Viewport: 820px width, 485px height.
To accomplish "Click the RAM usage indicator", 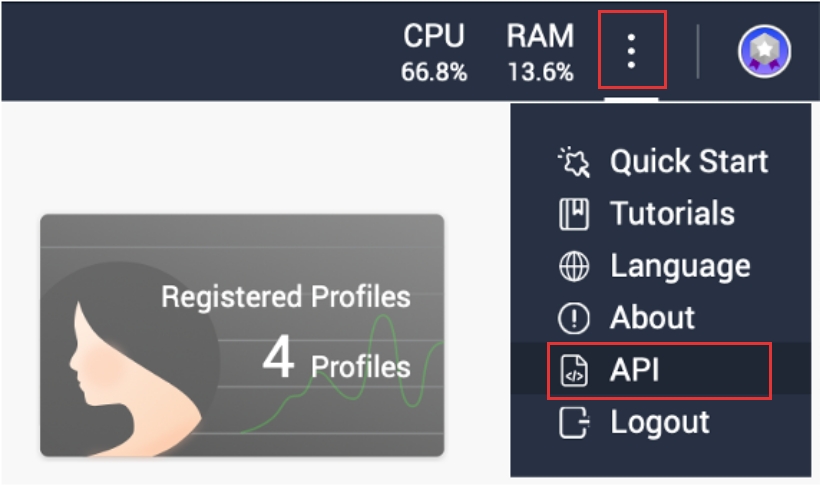I will [x=540, y=52].
